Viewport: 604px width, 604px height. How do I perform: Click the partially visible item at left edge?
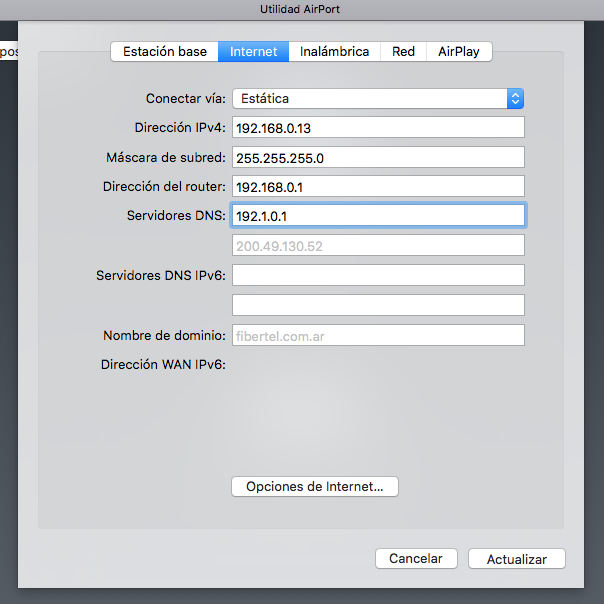click(x=8, y=50)
